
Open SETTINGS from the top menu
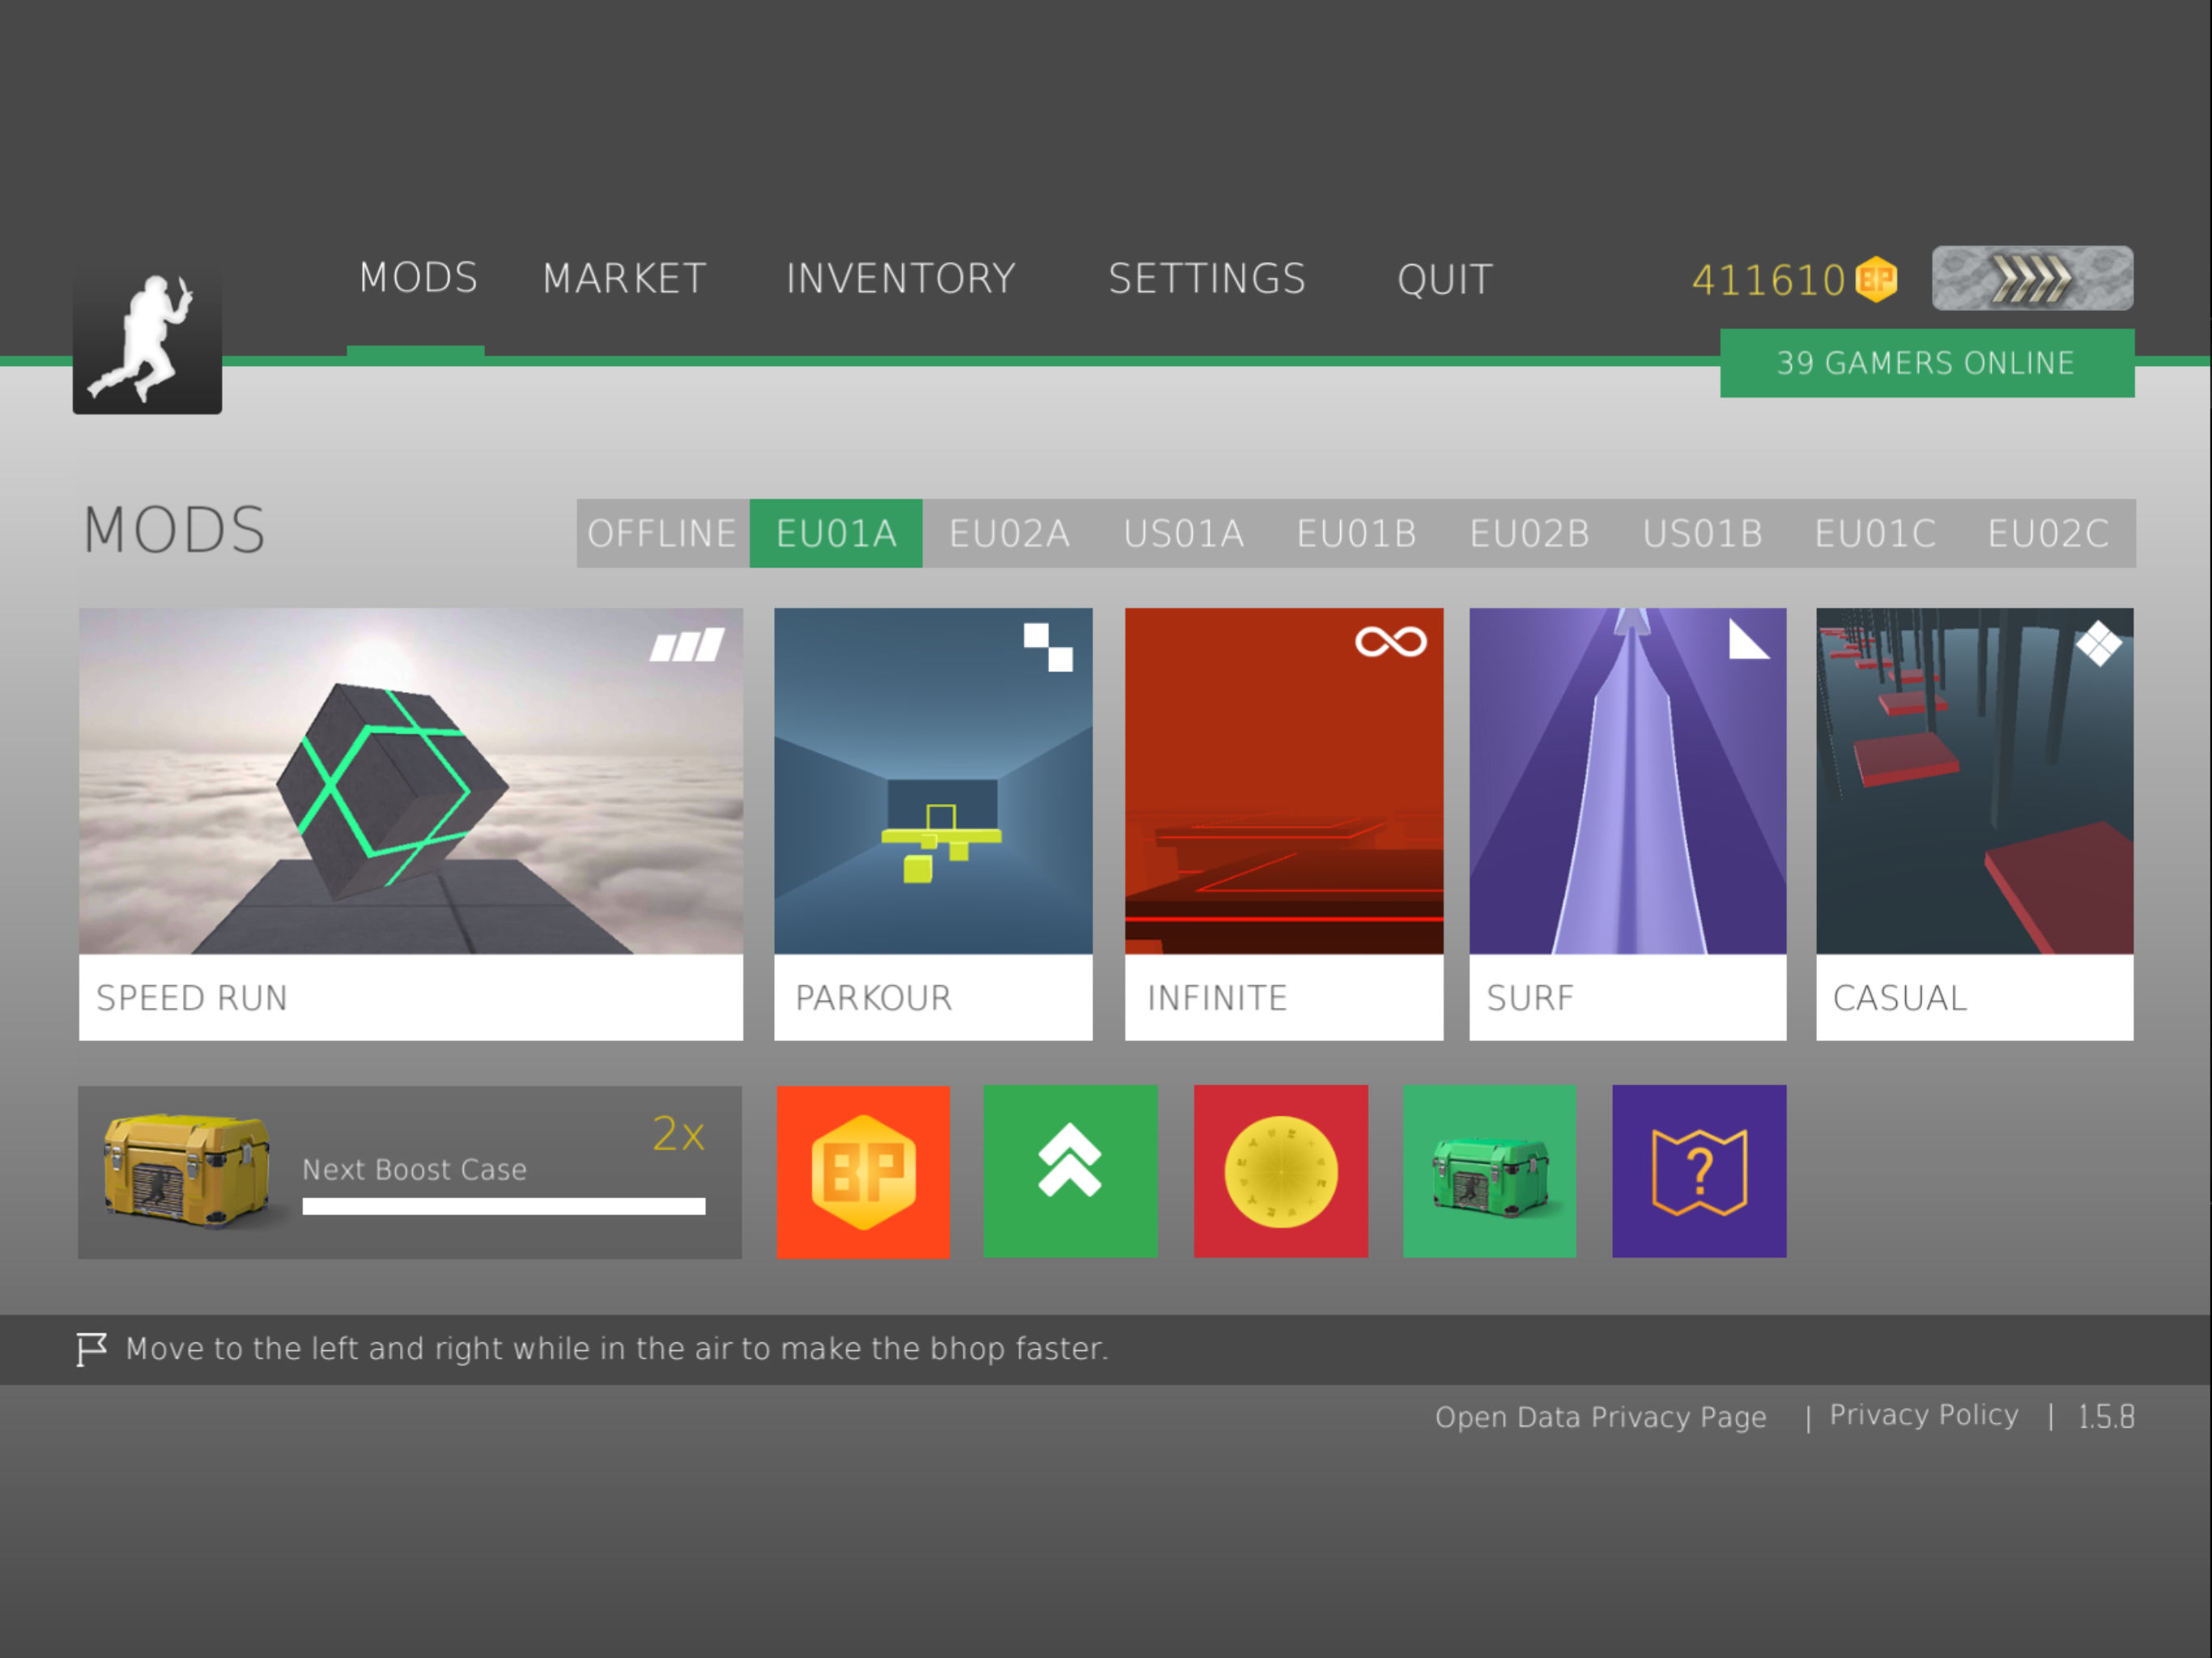pos(1206,278)
